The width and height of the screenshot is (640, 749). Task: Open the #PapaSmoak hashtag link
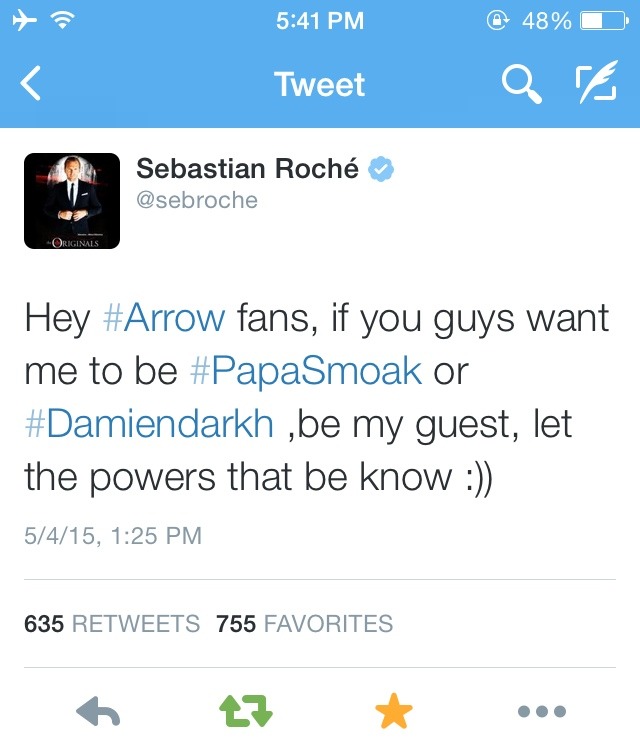click(x=306, y=372)
